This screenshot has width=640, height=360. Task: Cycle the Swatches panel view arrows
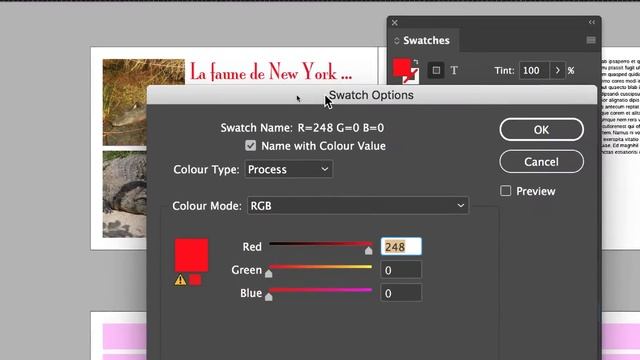pyautogui.click(x=396, y=41)
